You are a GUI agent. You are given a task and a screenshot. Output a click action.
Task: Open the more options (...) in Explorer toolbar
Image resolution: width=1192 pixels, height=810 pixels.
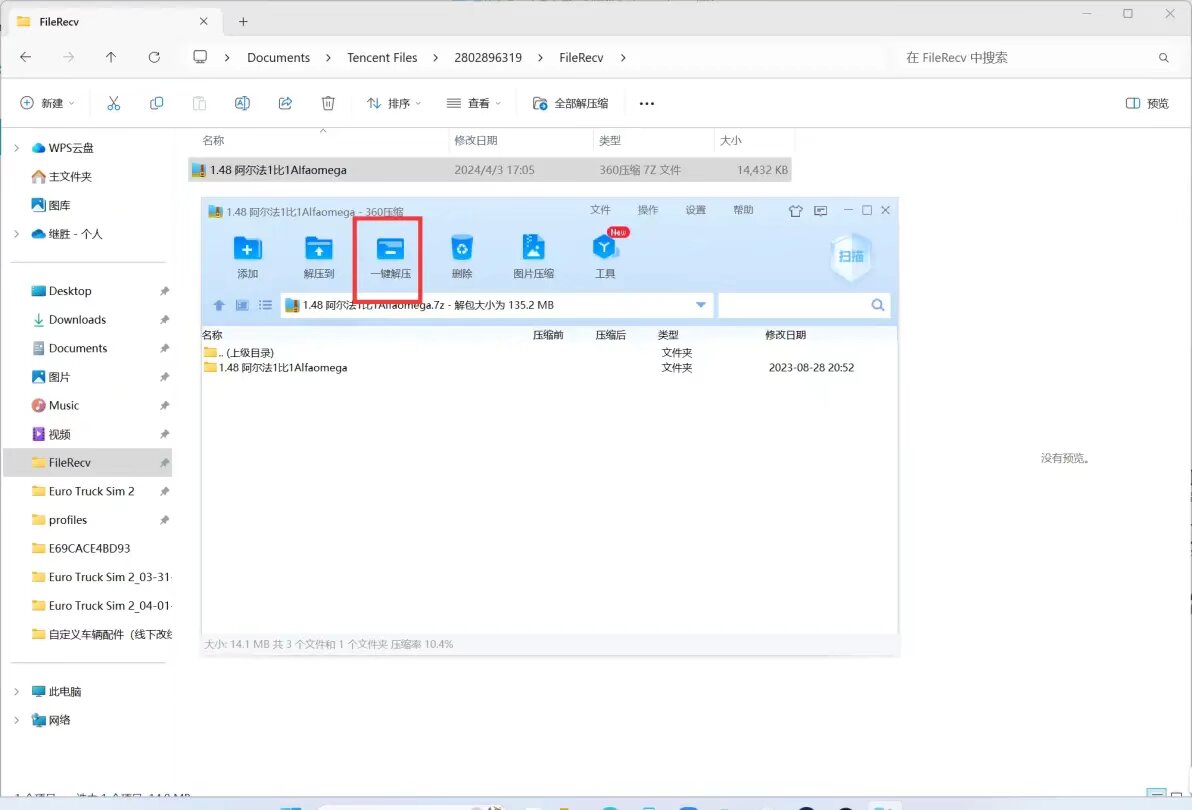(x=646, y=103)
